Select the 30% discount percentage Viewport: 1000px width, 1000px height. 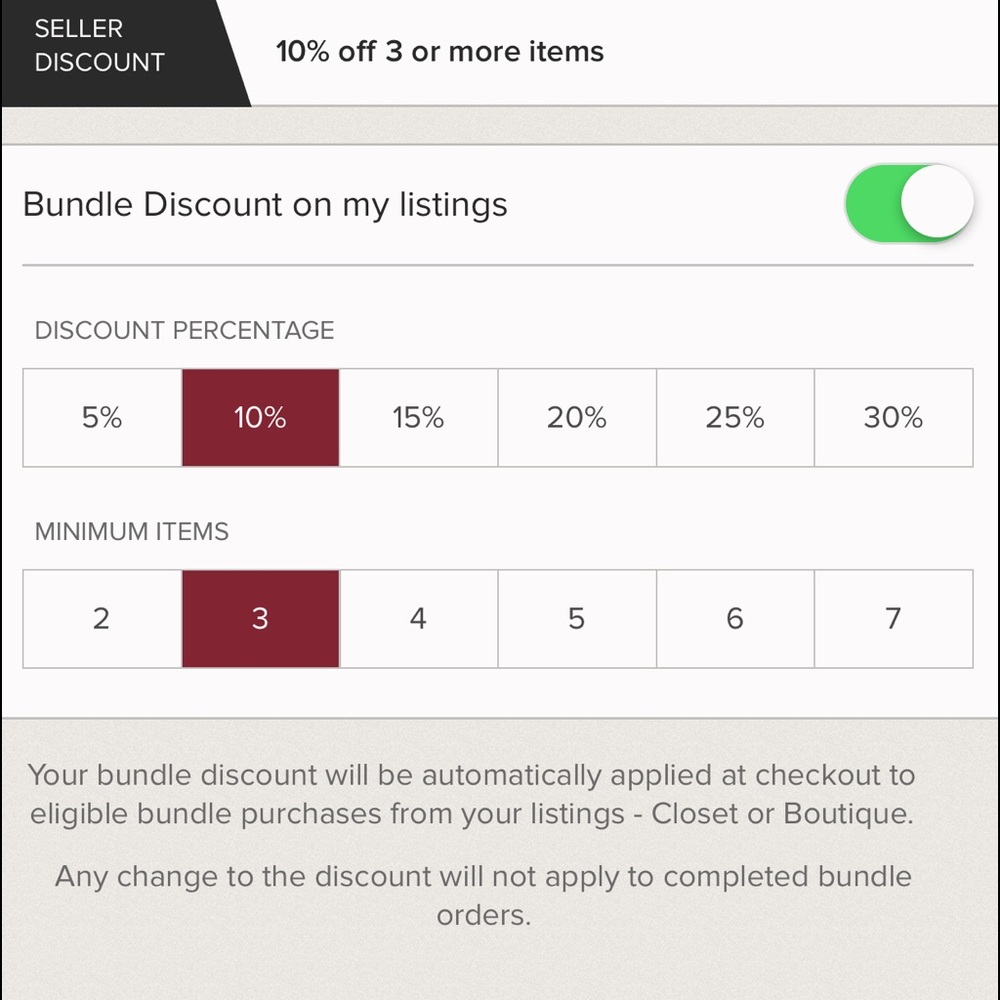point(893,417)
